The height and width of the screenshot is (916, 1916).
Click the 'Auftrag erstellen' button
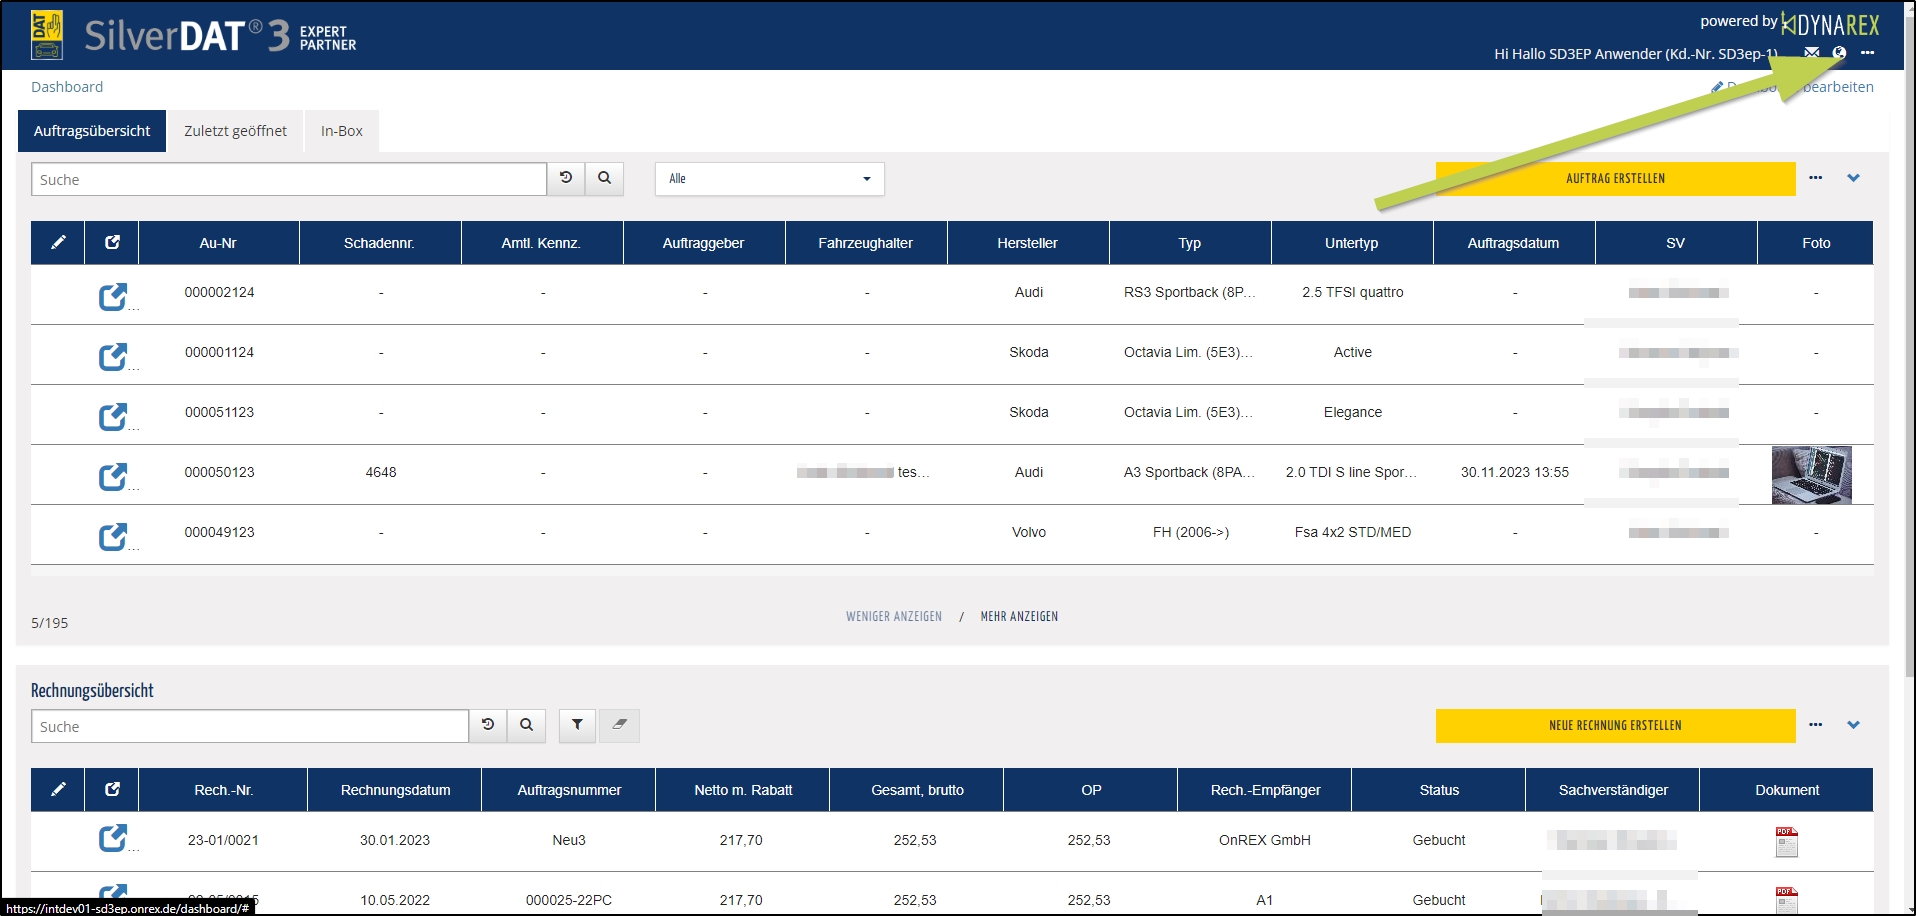click(x=1615, y=179)
